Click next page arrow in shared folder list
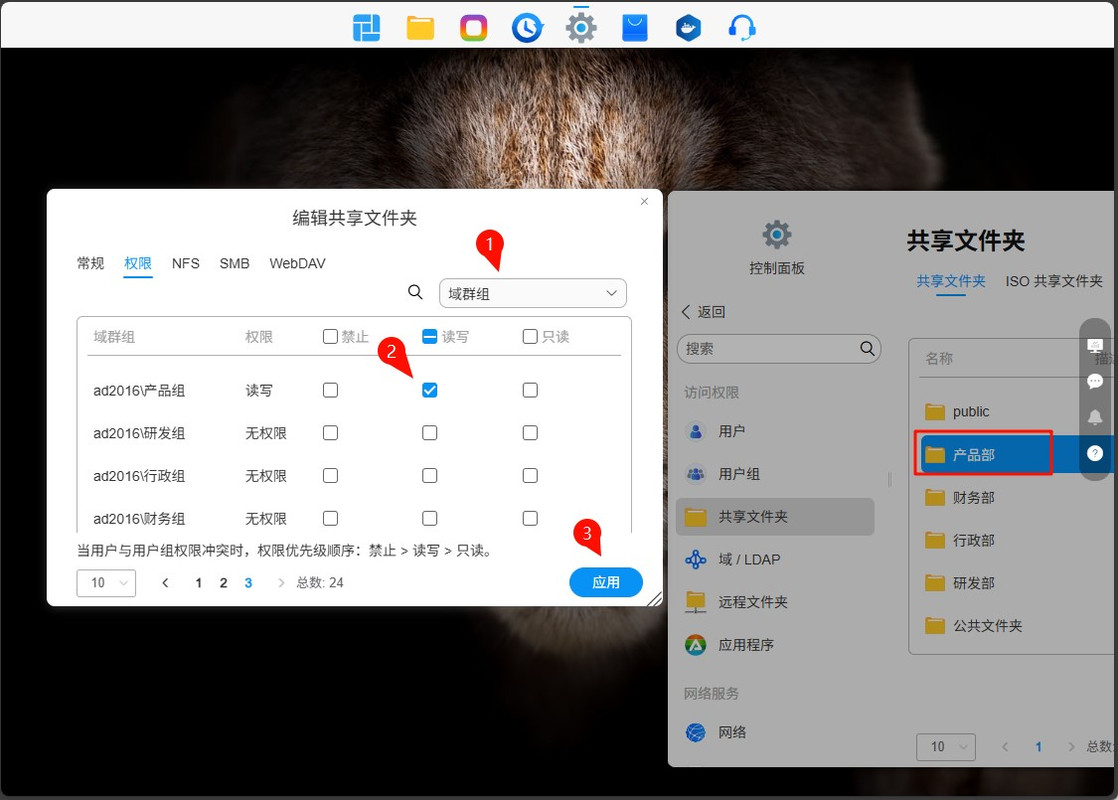Screen dimensions: 1118x800 [x=1070, y=747]
